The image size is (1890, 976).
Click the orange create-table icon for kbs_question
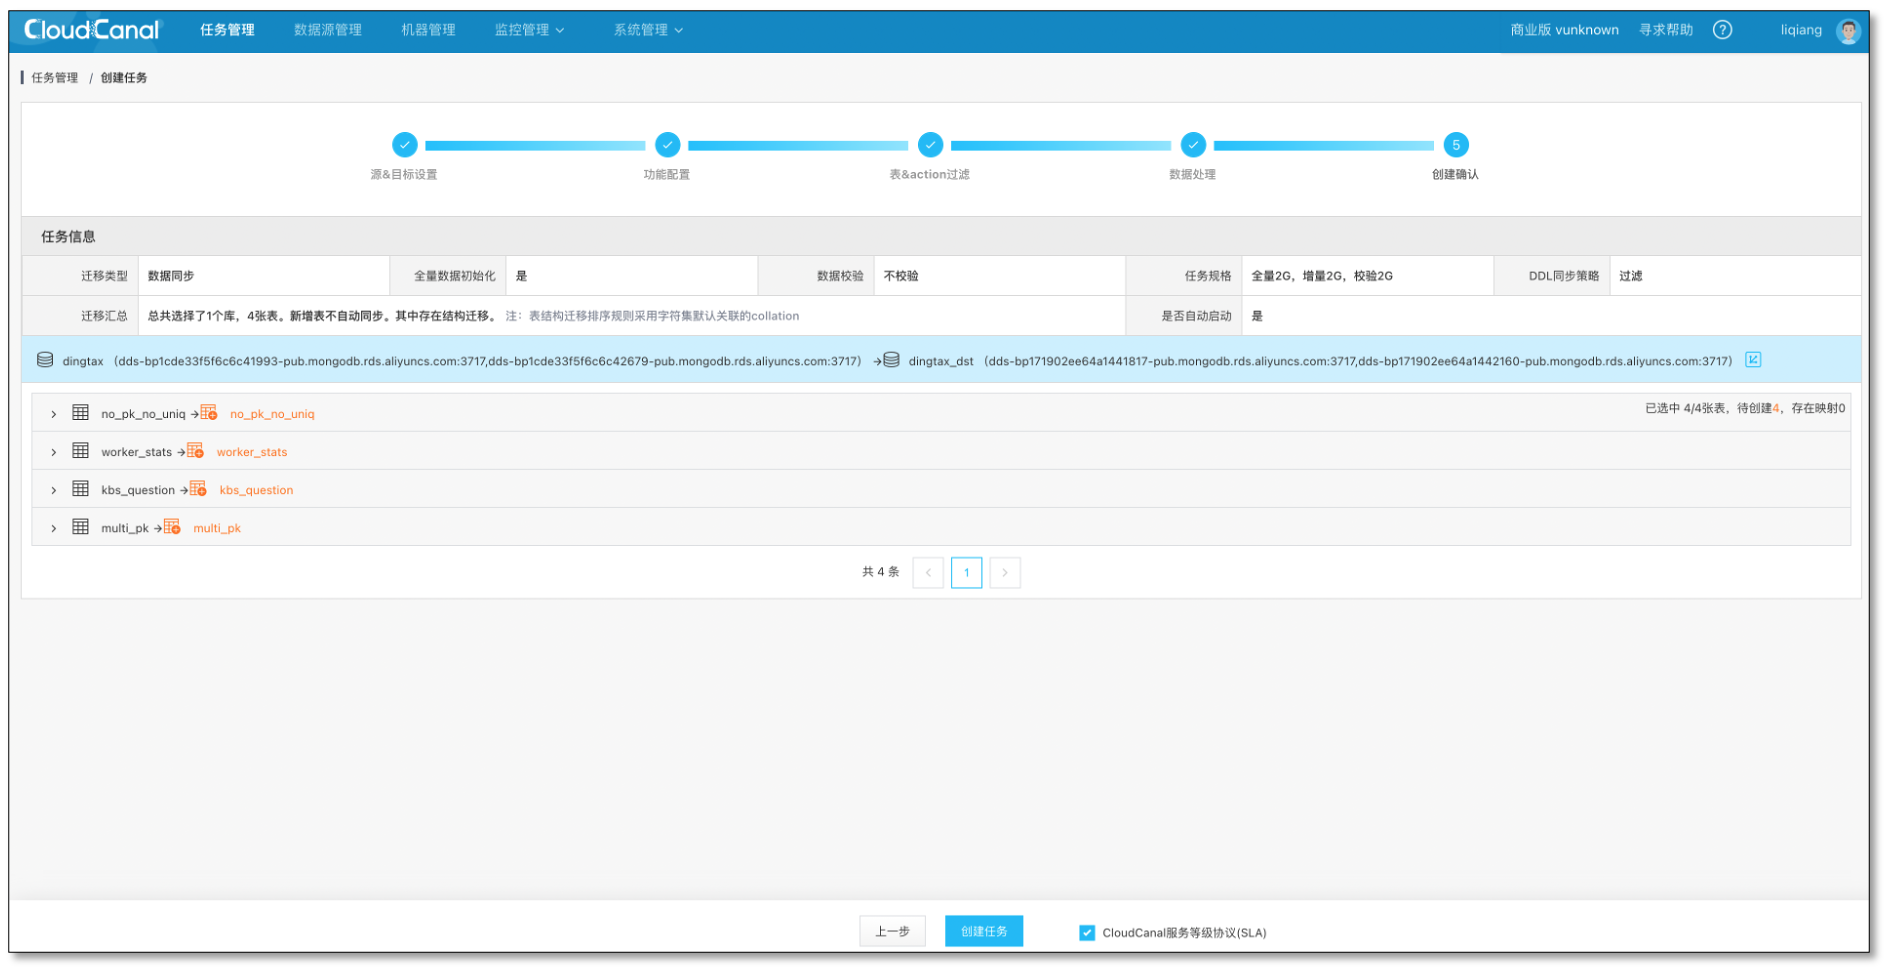click(x=199, y=487)
